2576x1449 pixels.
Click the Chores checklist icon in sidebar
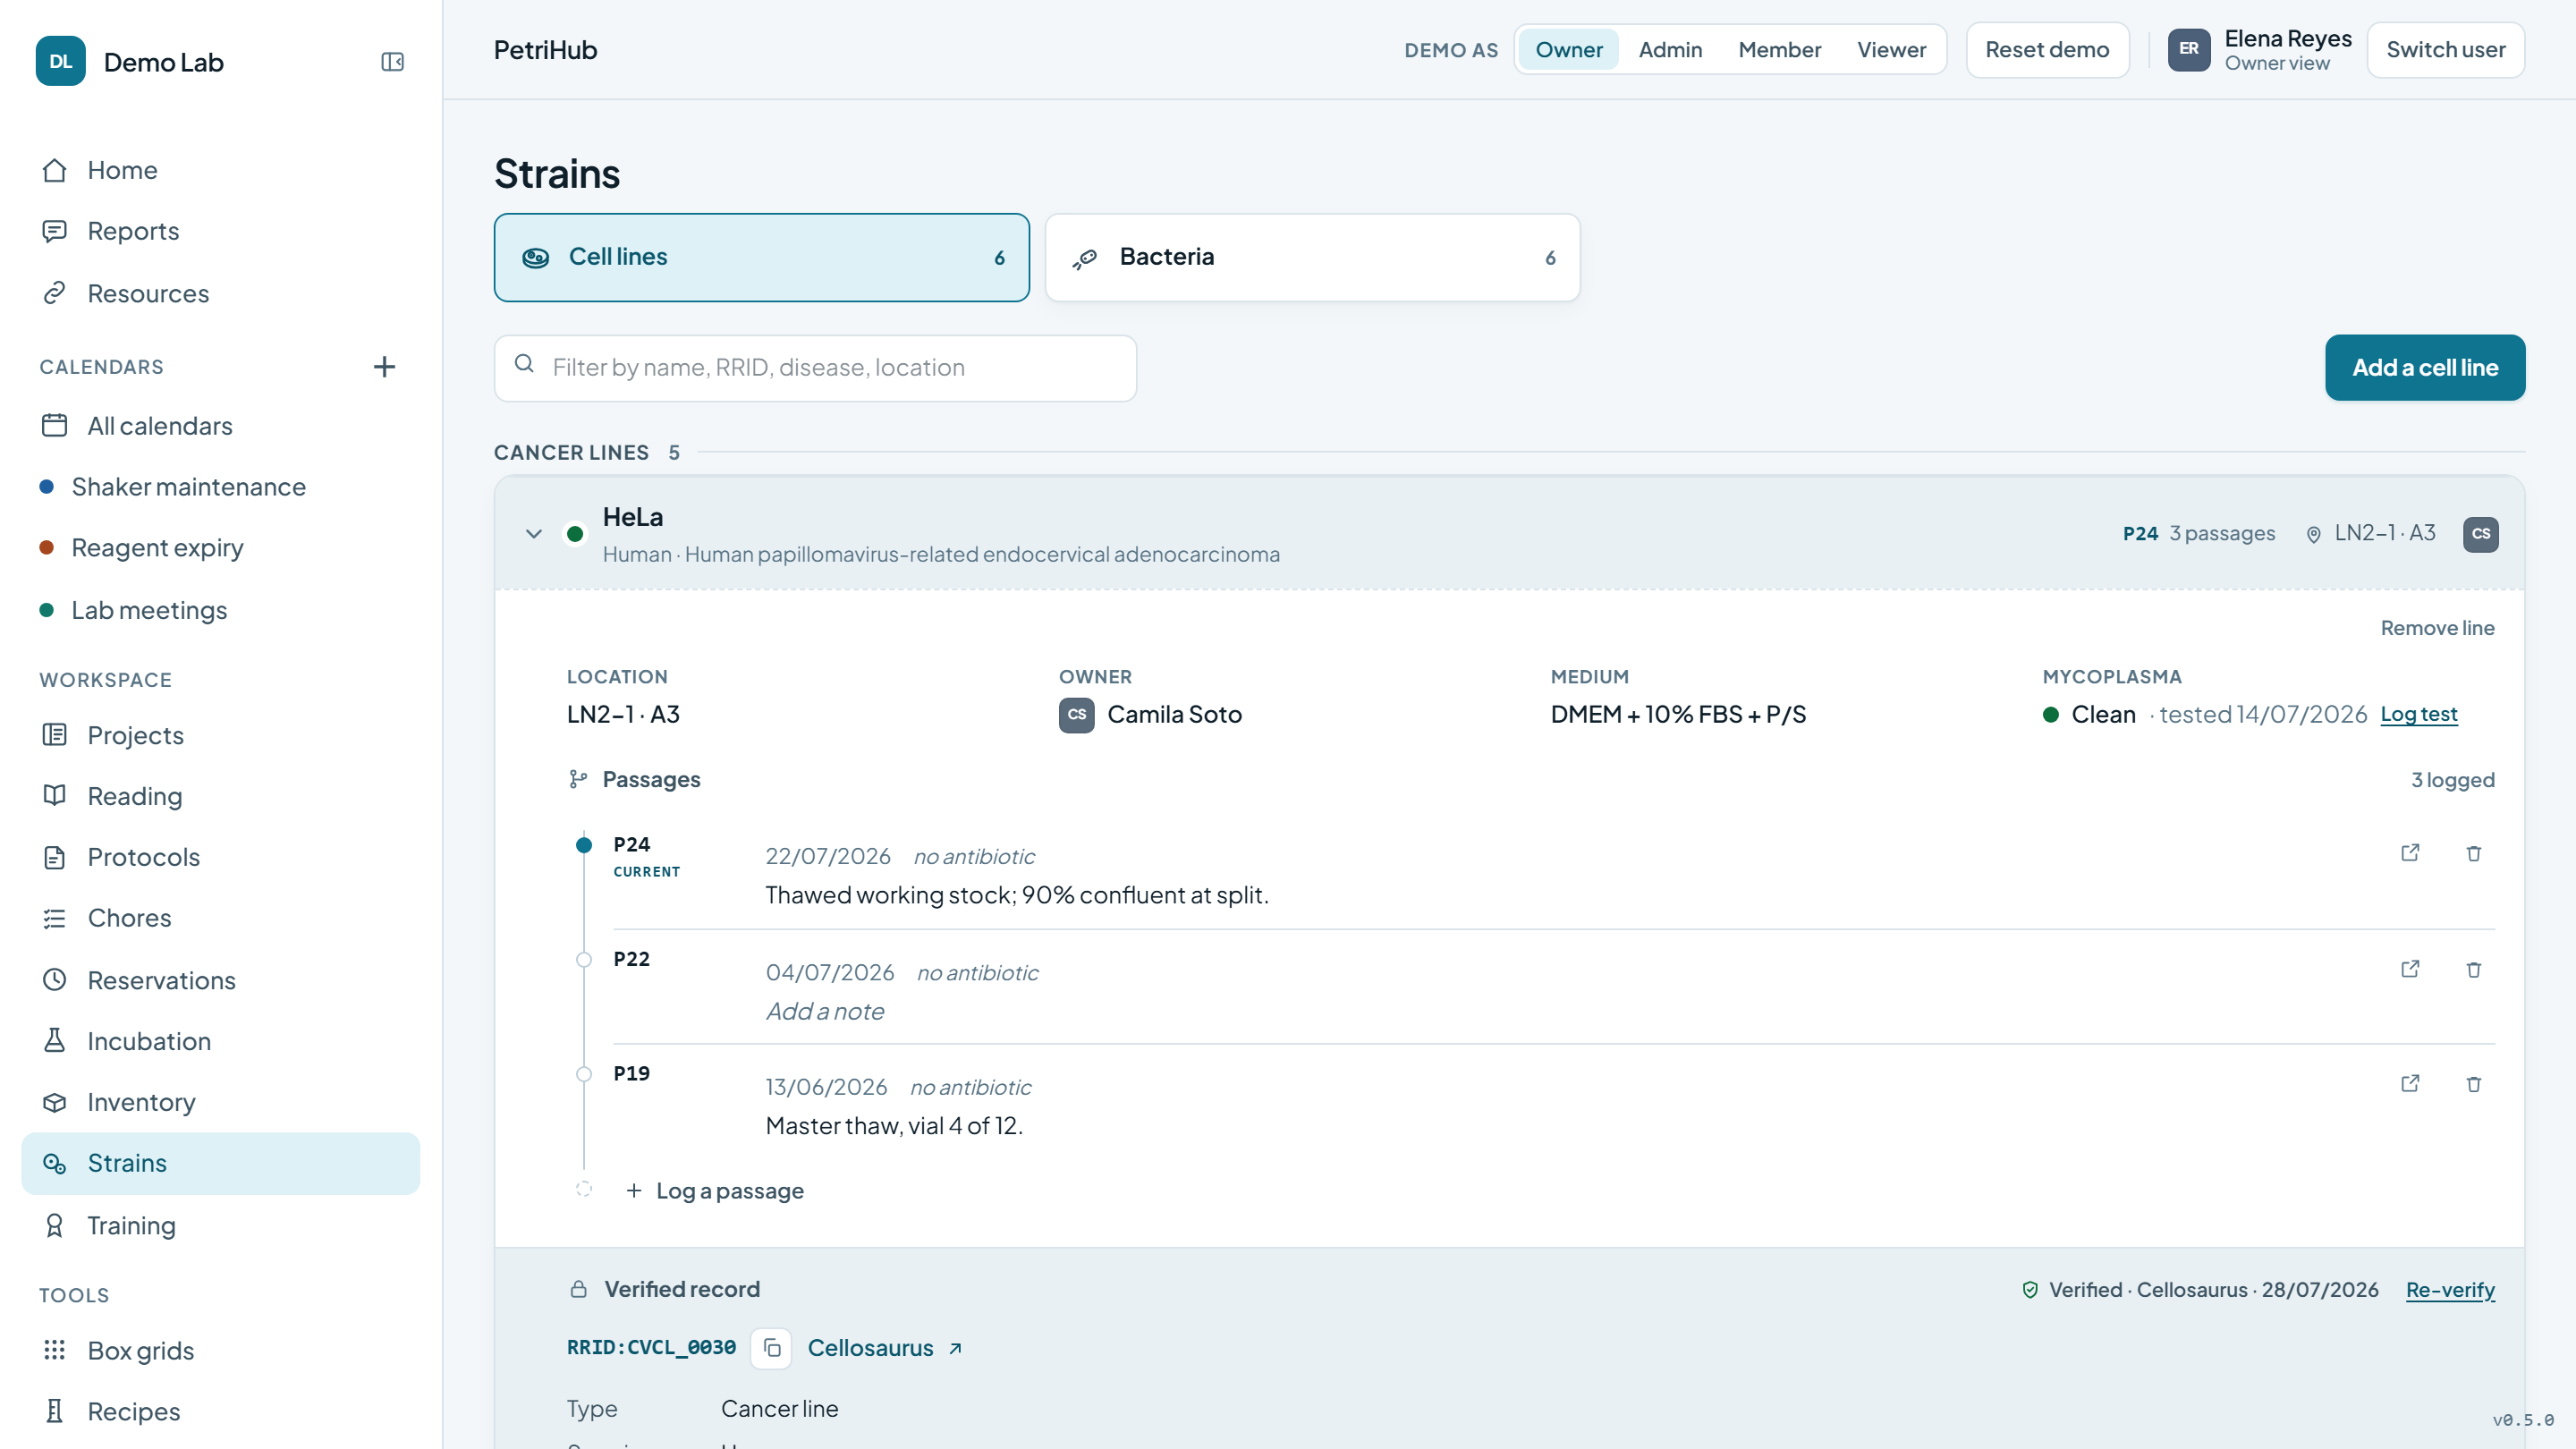click(x=55, y=918)
